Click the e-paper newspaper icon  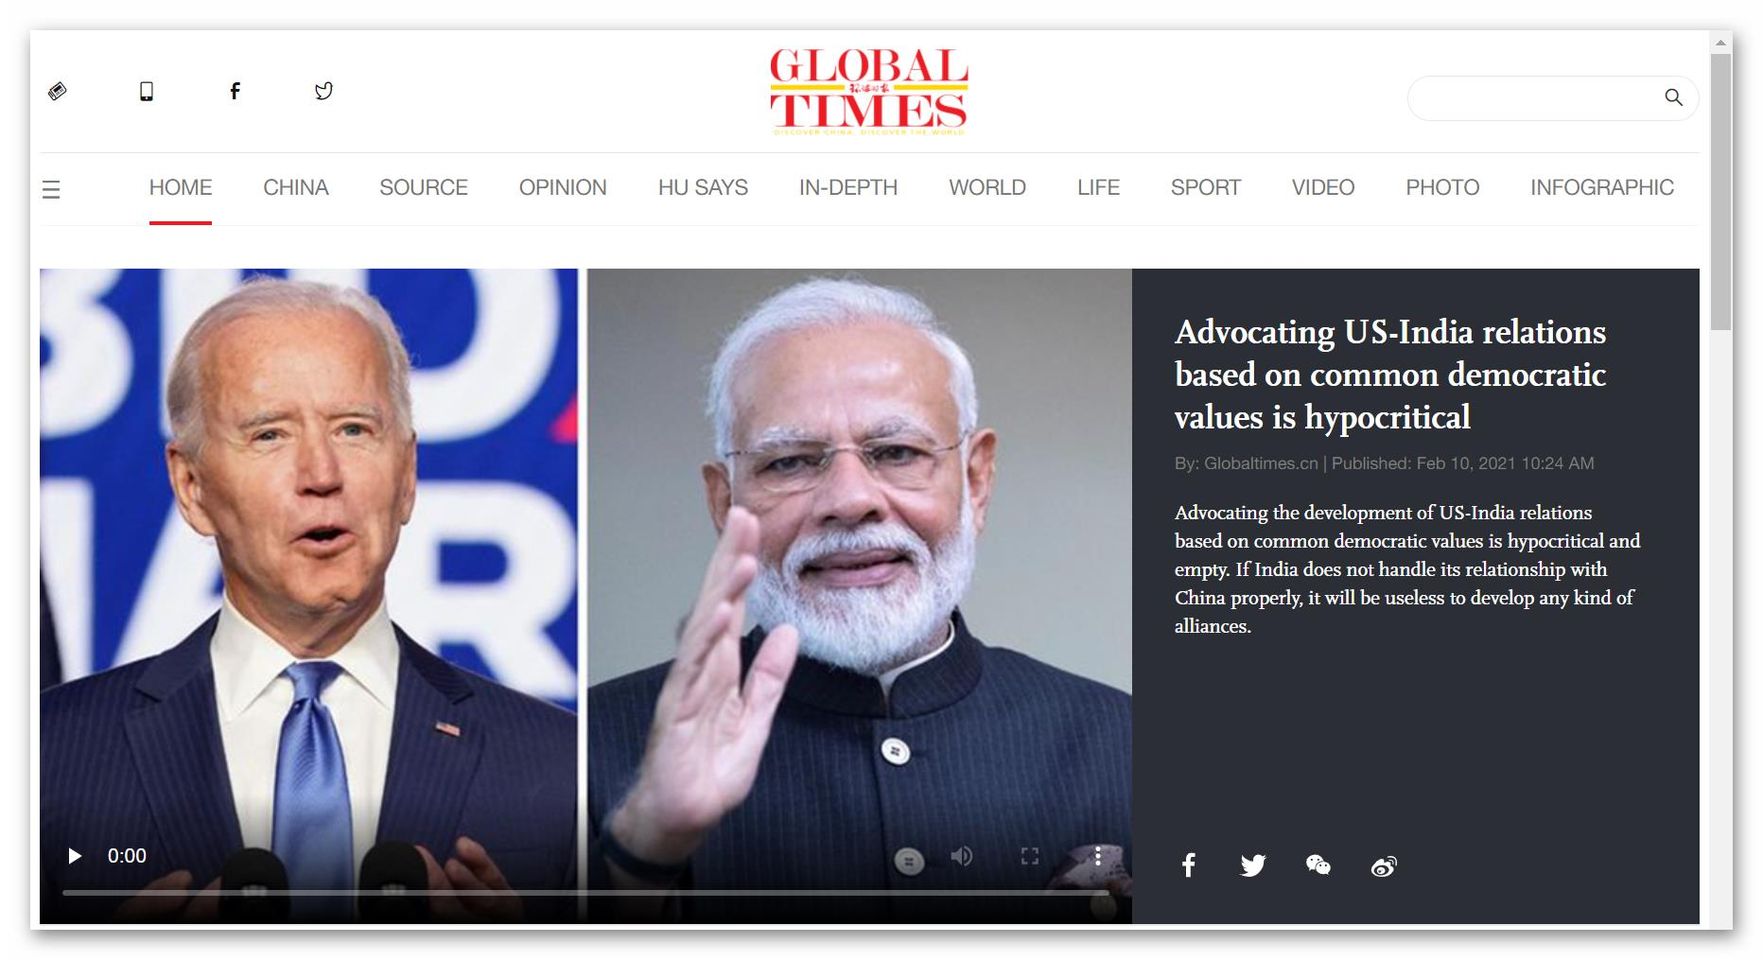click(58, 92)
